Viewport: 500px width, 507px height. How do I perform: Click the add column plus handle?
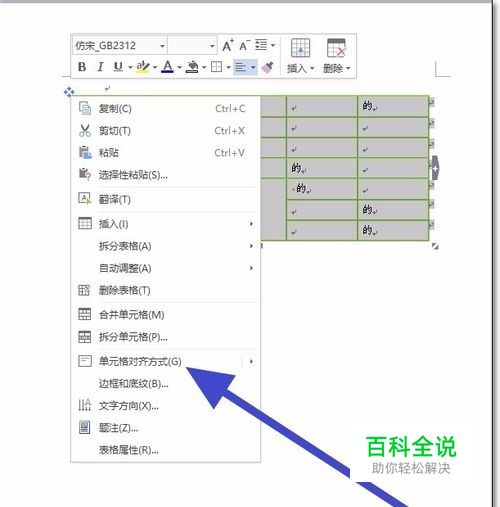(x=435, y=169)
